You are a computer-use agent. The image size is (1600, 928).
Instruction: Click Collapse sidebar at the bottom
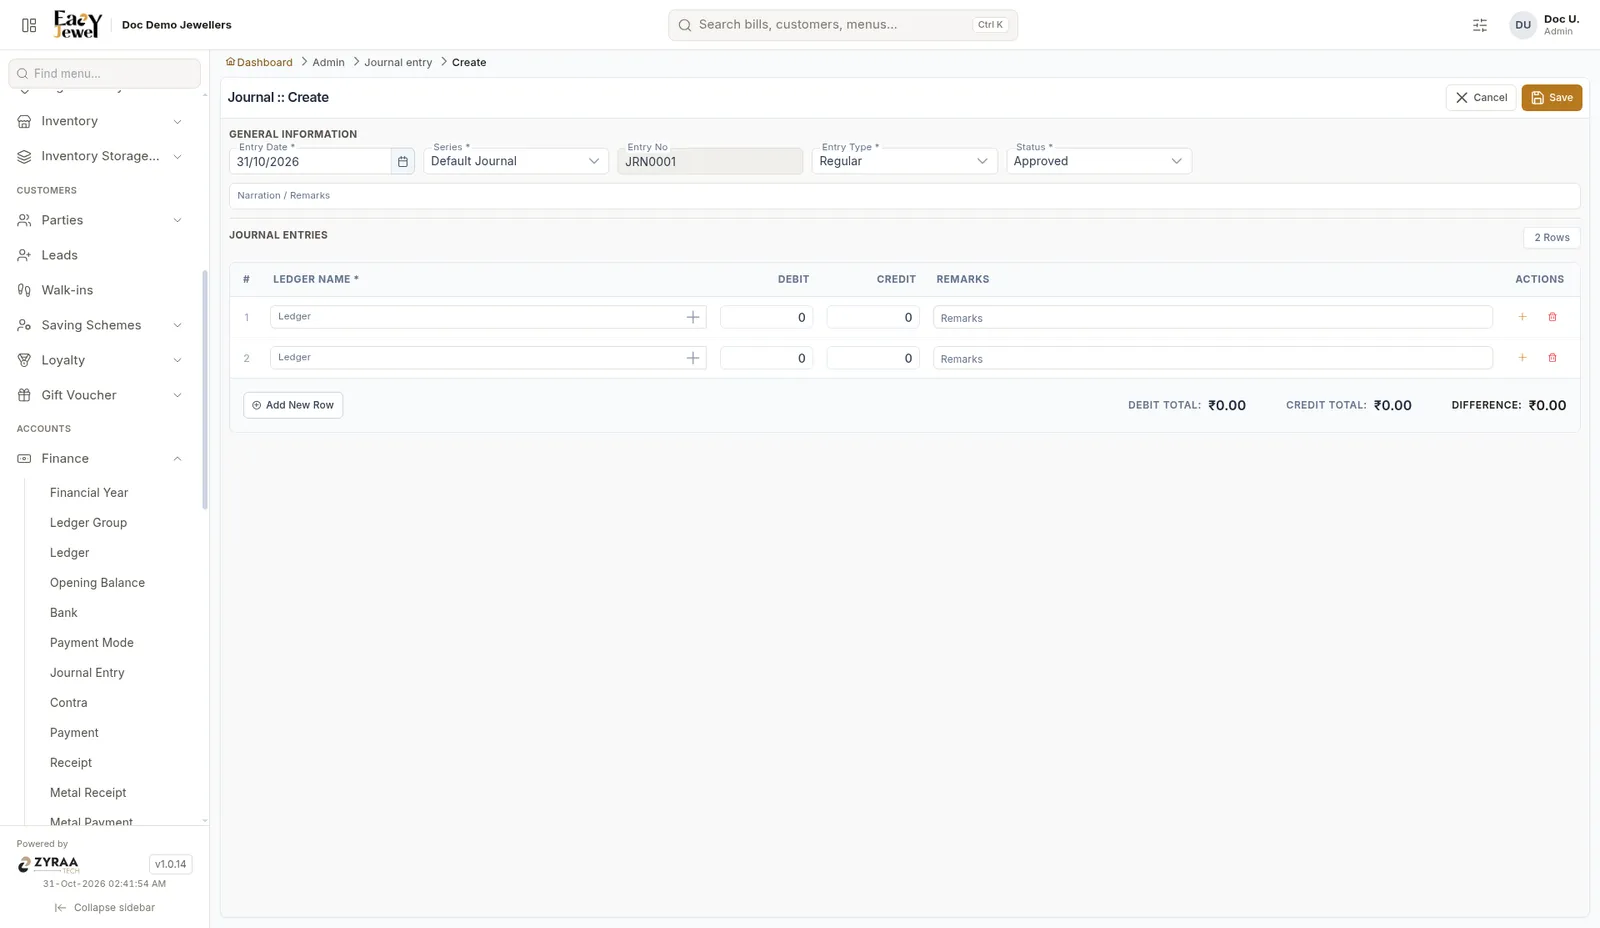105,908
